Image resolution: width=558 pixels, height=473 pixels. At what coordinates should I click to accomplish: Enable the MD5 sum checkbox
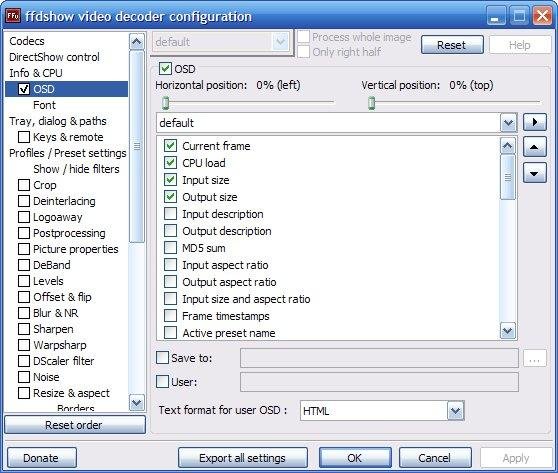(x=170, y=248)
